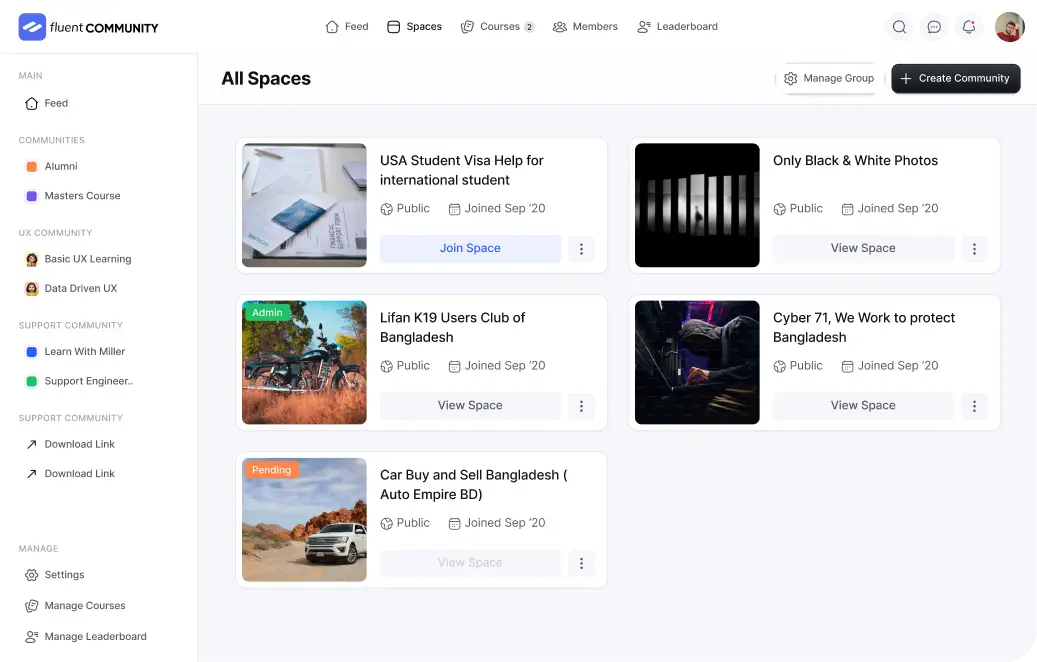Click the search icon in top bar
The height and width of the screenshot is (662, 1037).
(899, 27)
